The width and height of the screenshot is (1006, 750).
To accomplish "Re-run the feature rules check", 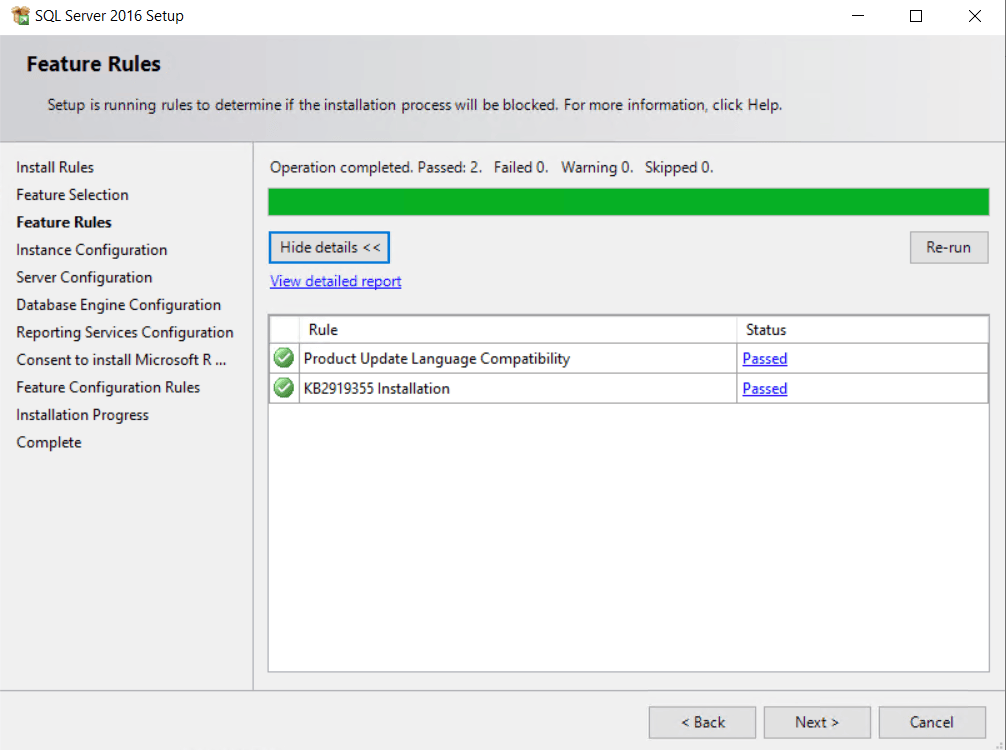I will (948, 247).
